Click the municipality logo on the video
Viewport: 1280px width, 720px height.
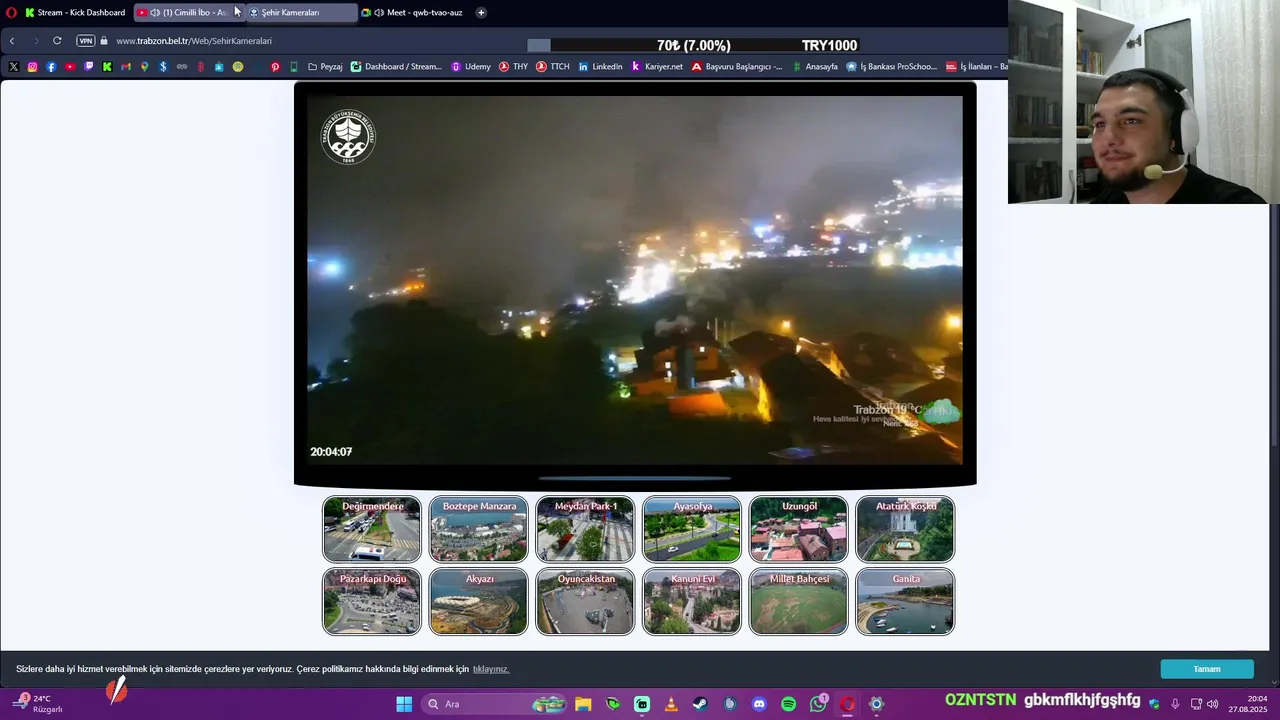[x=348, y=137]
